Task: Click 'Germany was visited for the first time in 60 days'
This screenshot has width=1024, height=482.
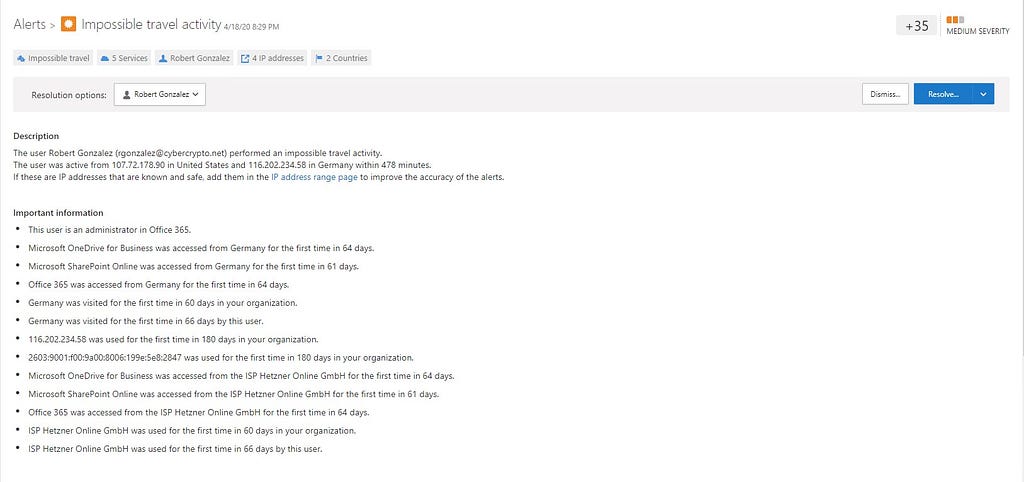Action: click(163, 303)
